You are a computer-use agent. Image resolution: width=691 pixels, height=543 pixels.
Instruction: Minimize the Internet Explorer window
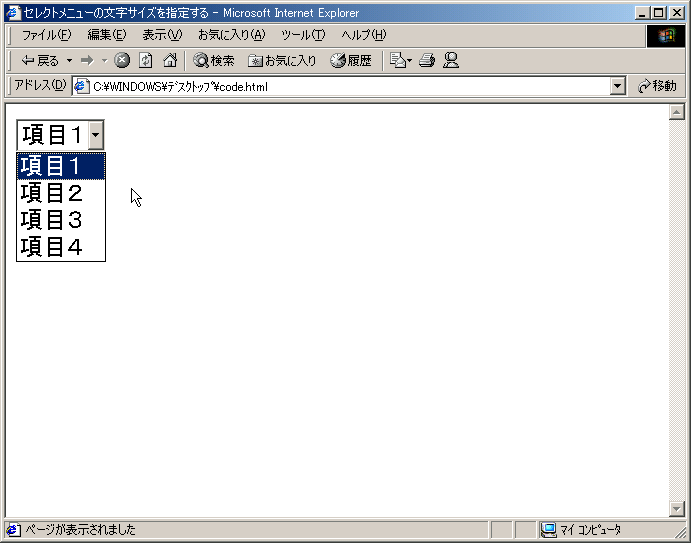[x=642, y=13]
